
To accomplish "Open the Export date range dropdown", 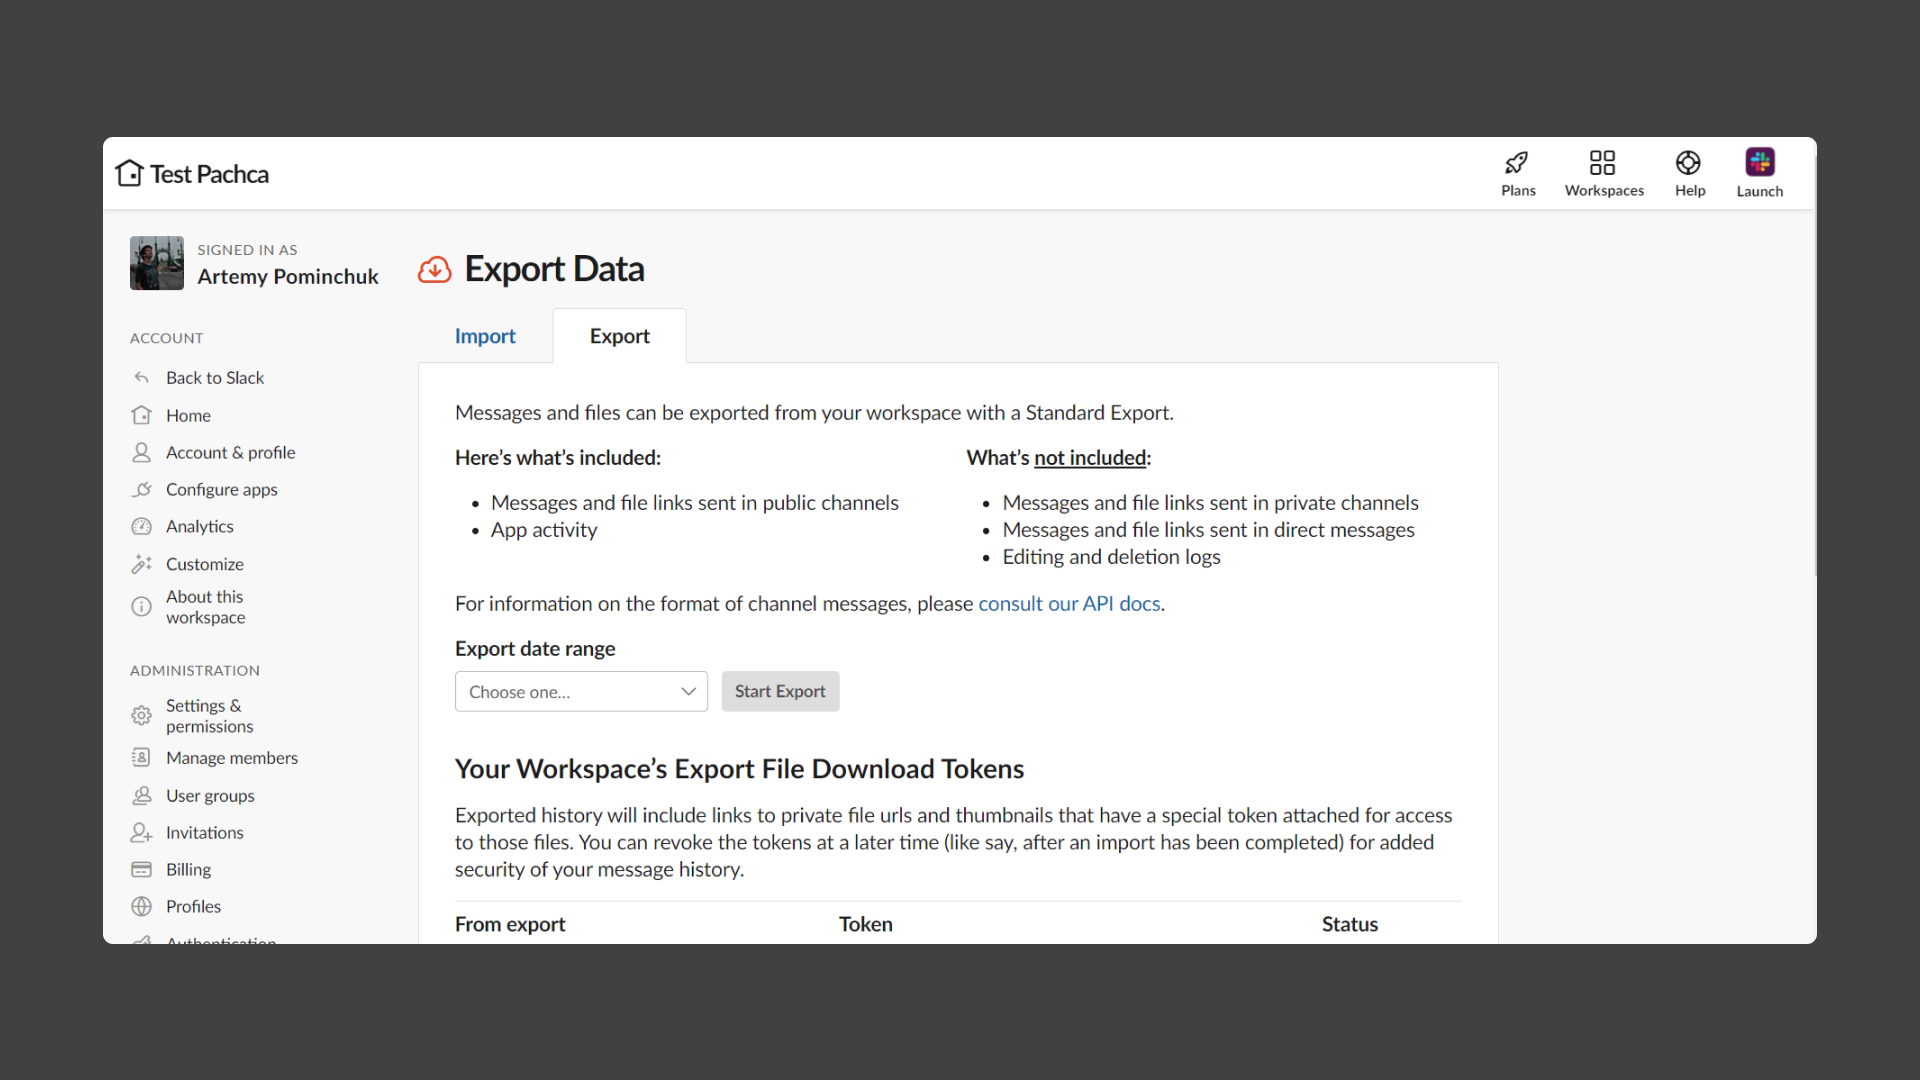I will click(581, 692).
